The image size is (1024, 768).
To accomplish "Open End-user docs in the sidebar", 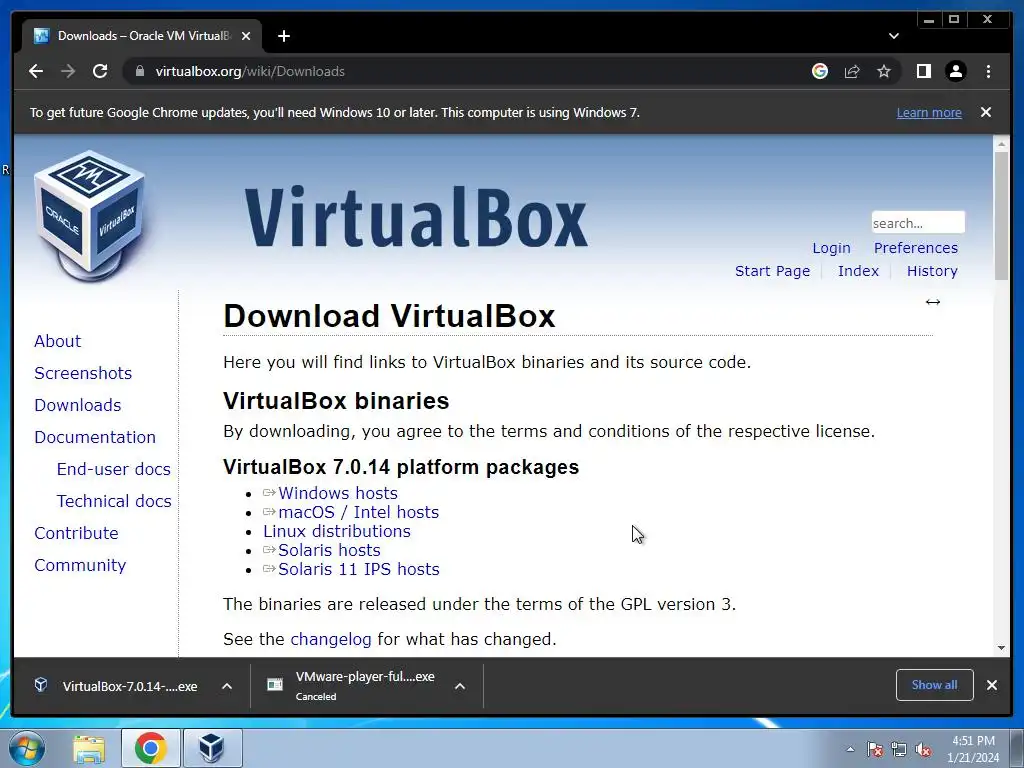I will coord(114,469).
